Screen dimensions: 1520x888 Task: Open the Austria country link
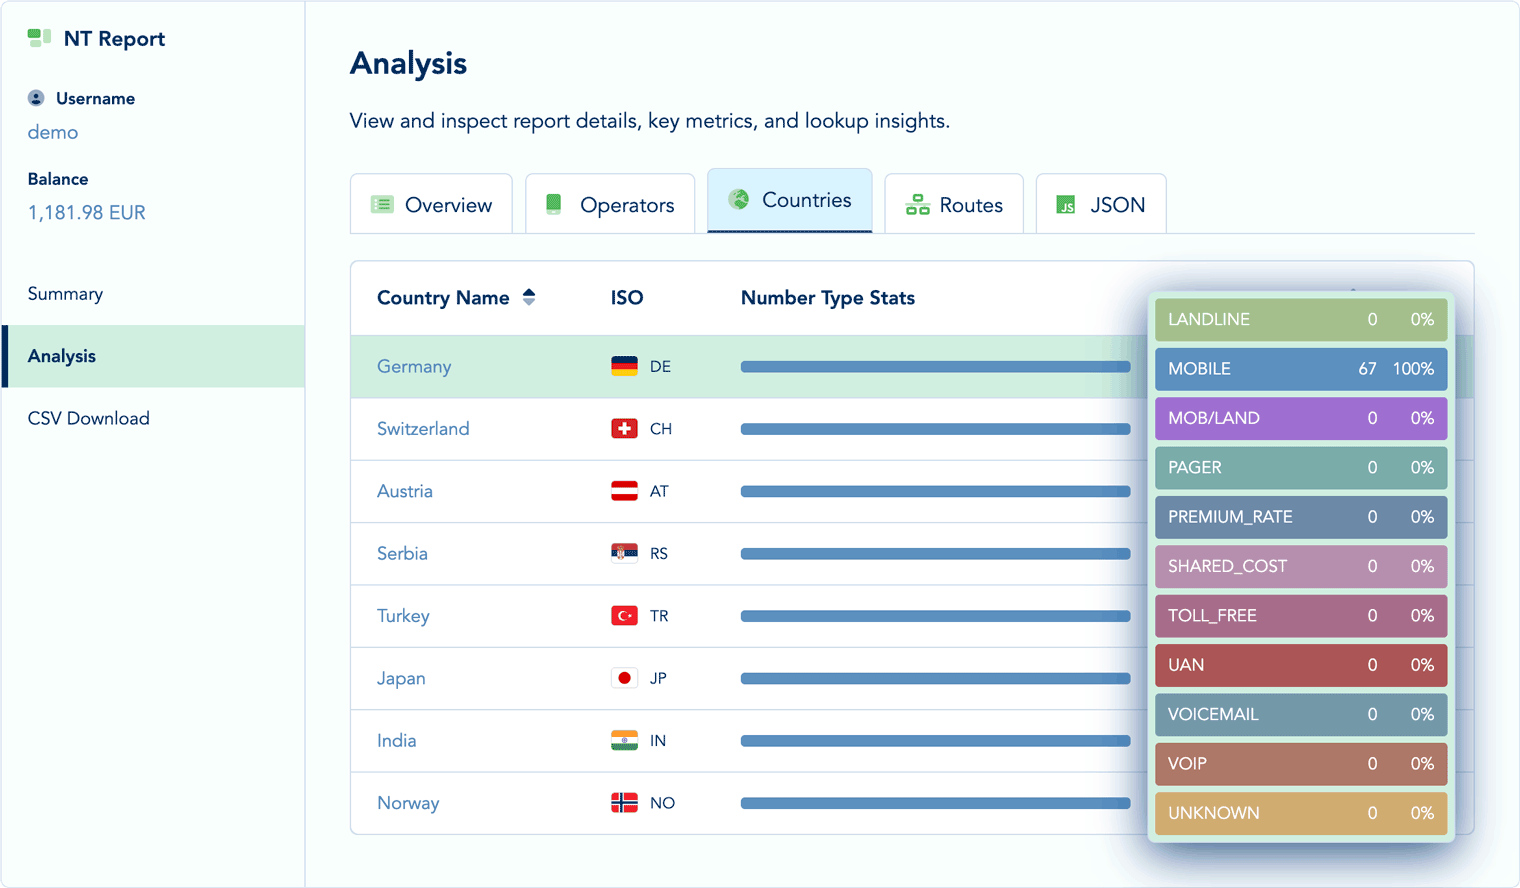405,491
